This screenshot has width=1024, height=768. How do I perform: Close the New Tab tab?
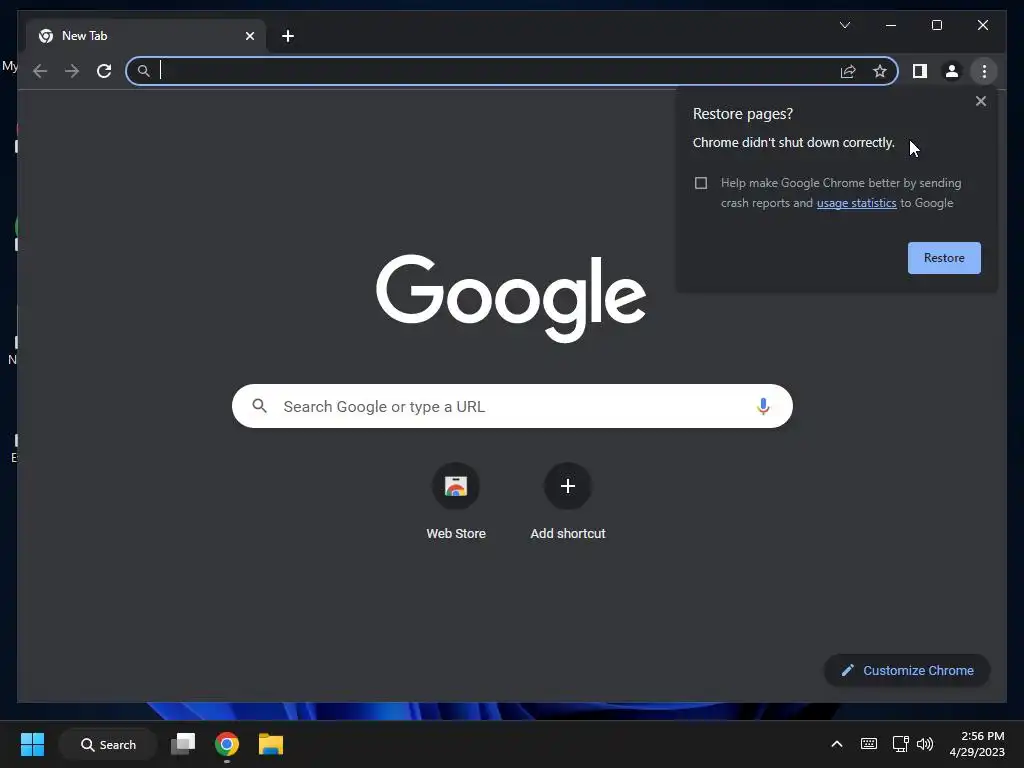tap(249, 36)
